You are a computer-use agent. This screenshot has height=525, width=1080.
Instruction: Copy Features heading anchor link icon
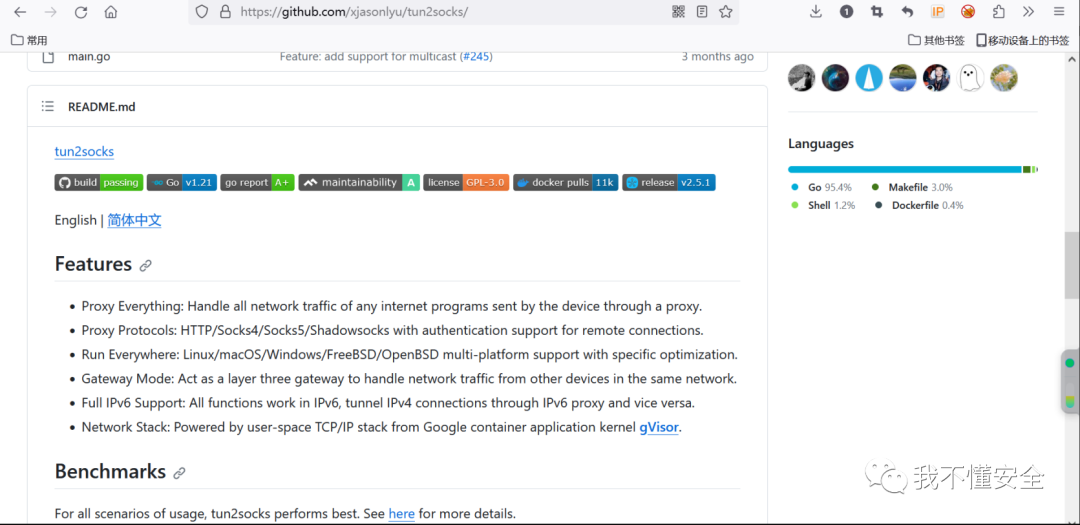click(145, 266)
